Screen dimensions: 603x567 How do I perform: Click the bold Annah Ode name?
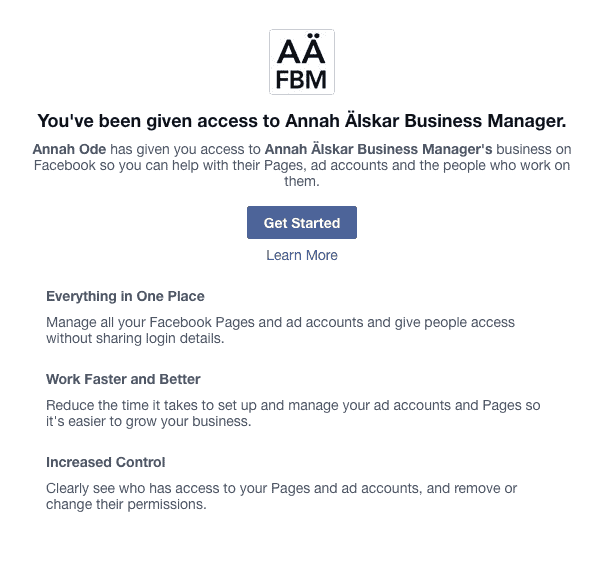tap(65, 149)
